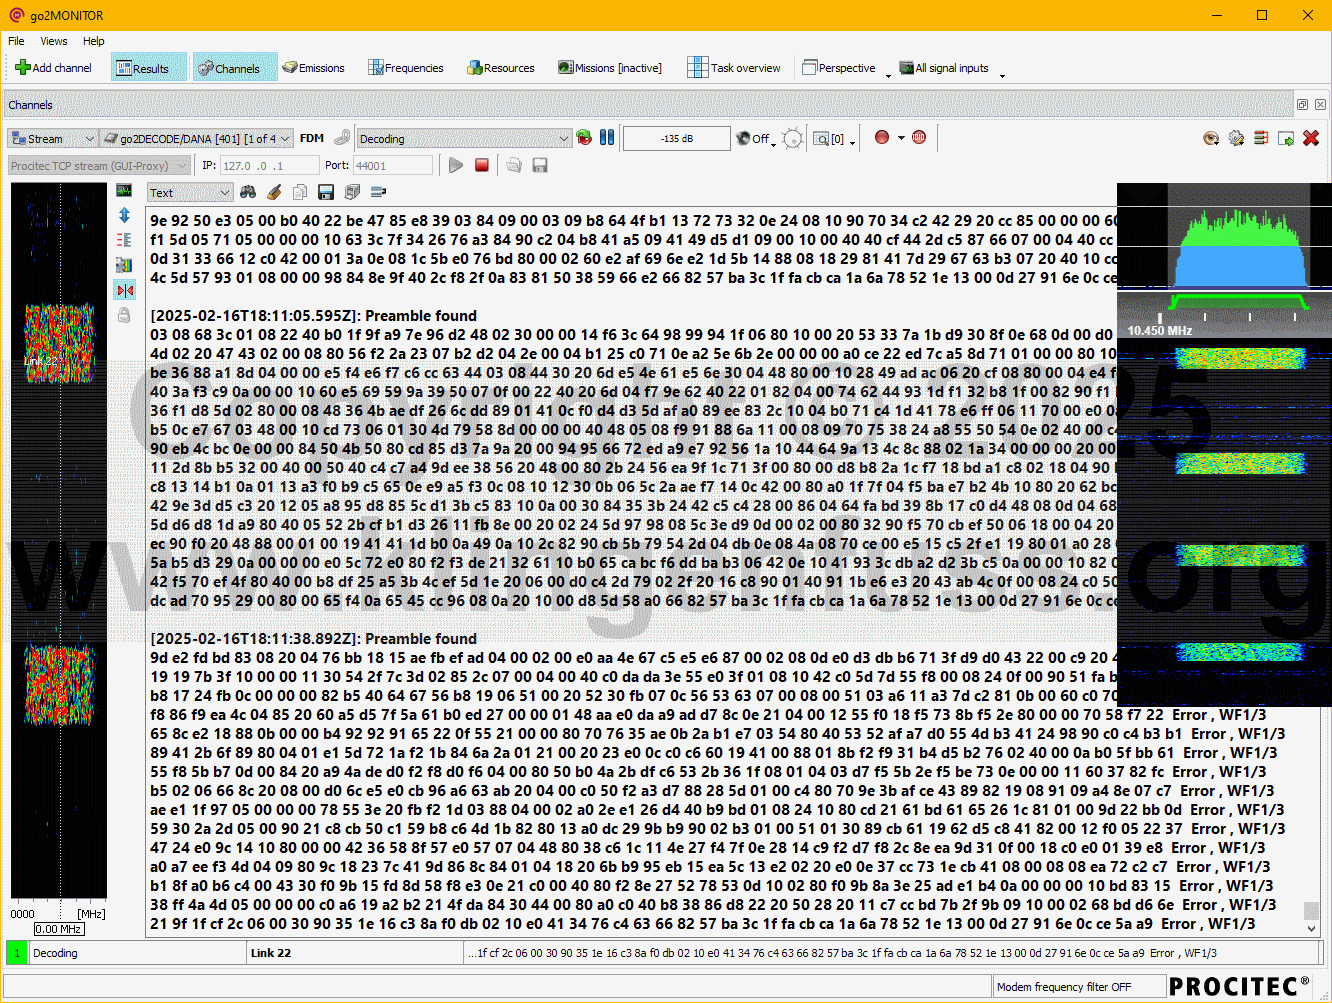Save decoded text with the floppy disk icon
Viewport: 1332px width, 1003px height.
pos(326,192)
